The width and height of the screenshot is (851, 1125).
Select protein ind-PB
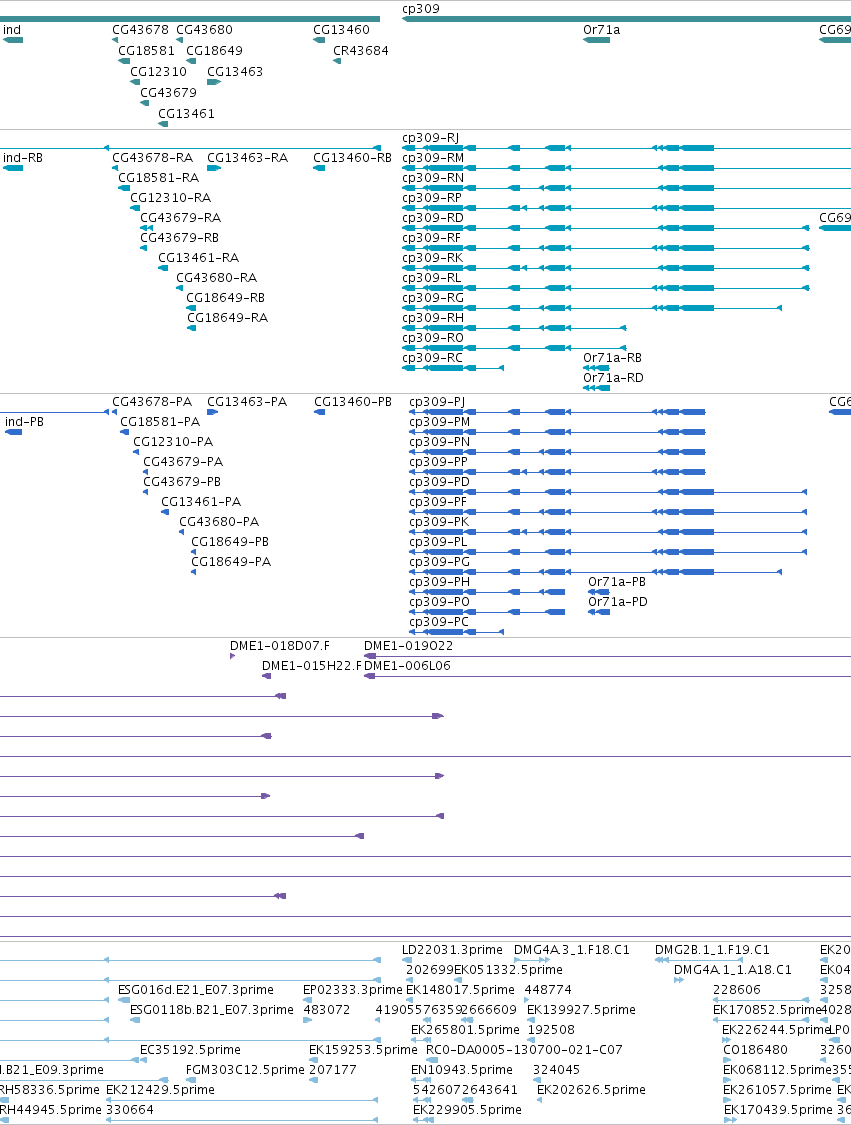tap(24, 421)
